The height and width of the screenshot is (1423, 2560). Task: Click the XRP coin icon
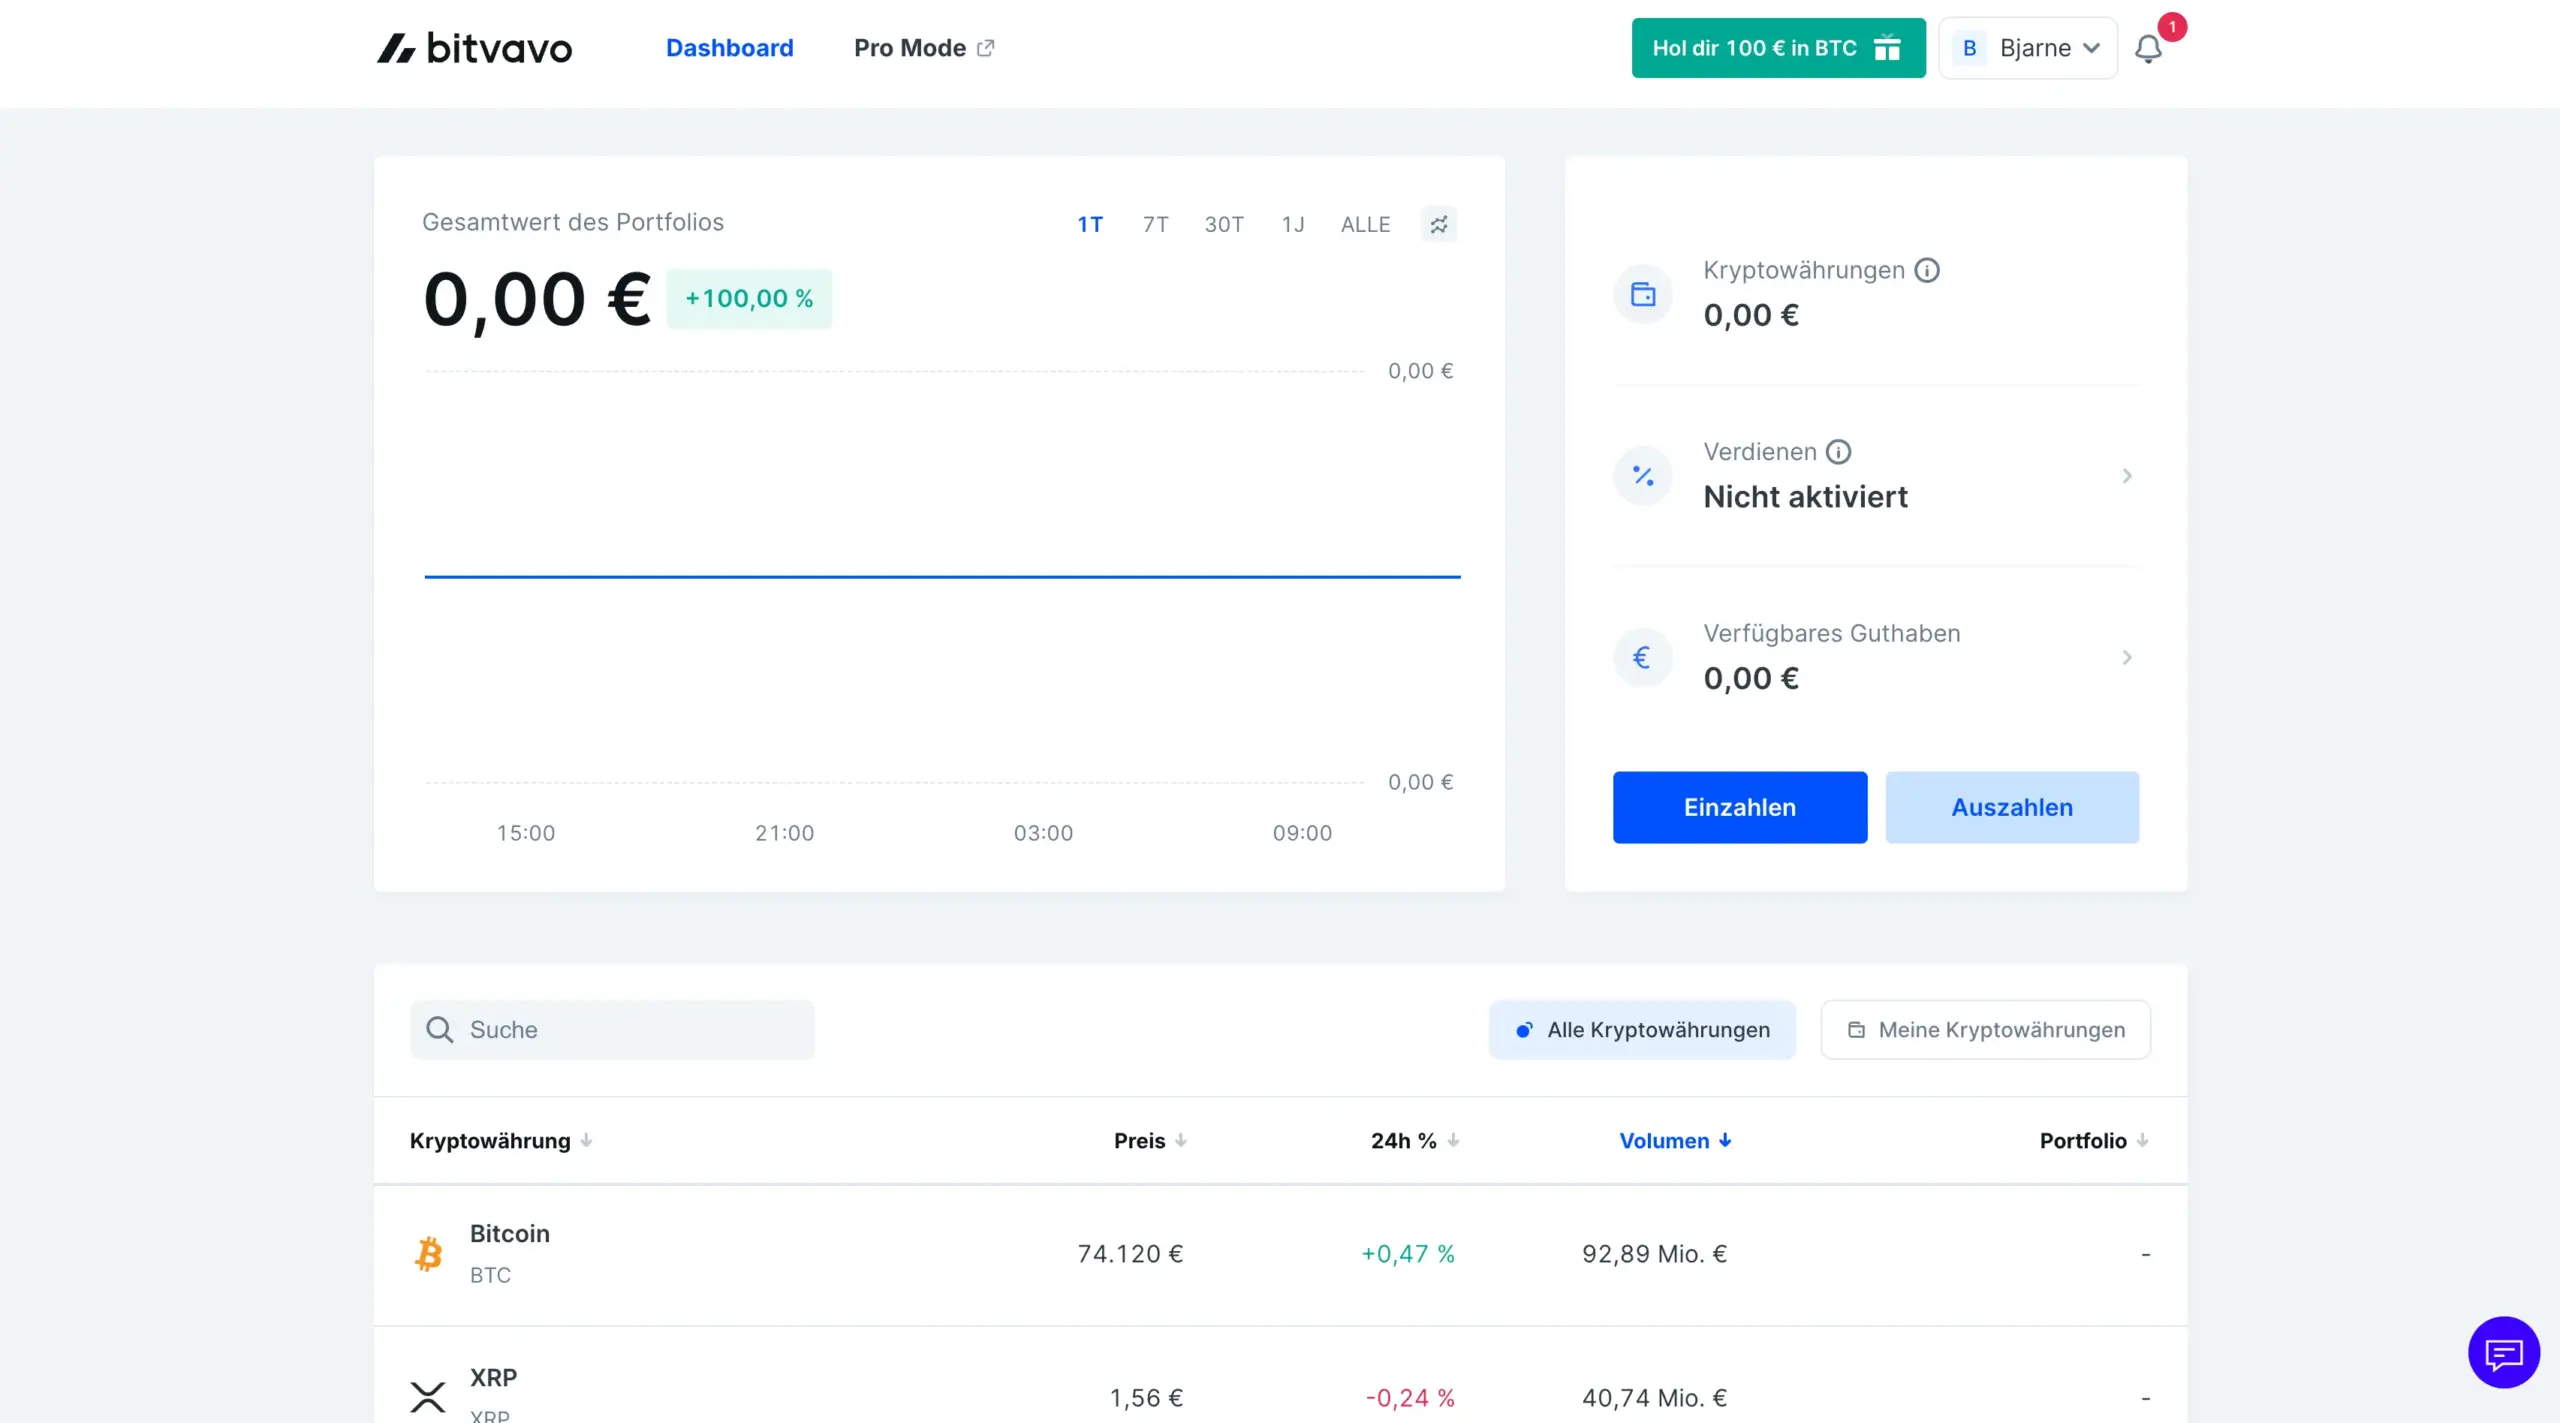[428, 1396]
